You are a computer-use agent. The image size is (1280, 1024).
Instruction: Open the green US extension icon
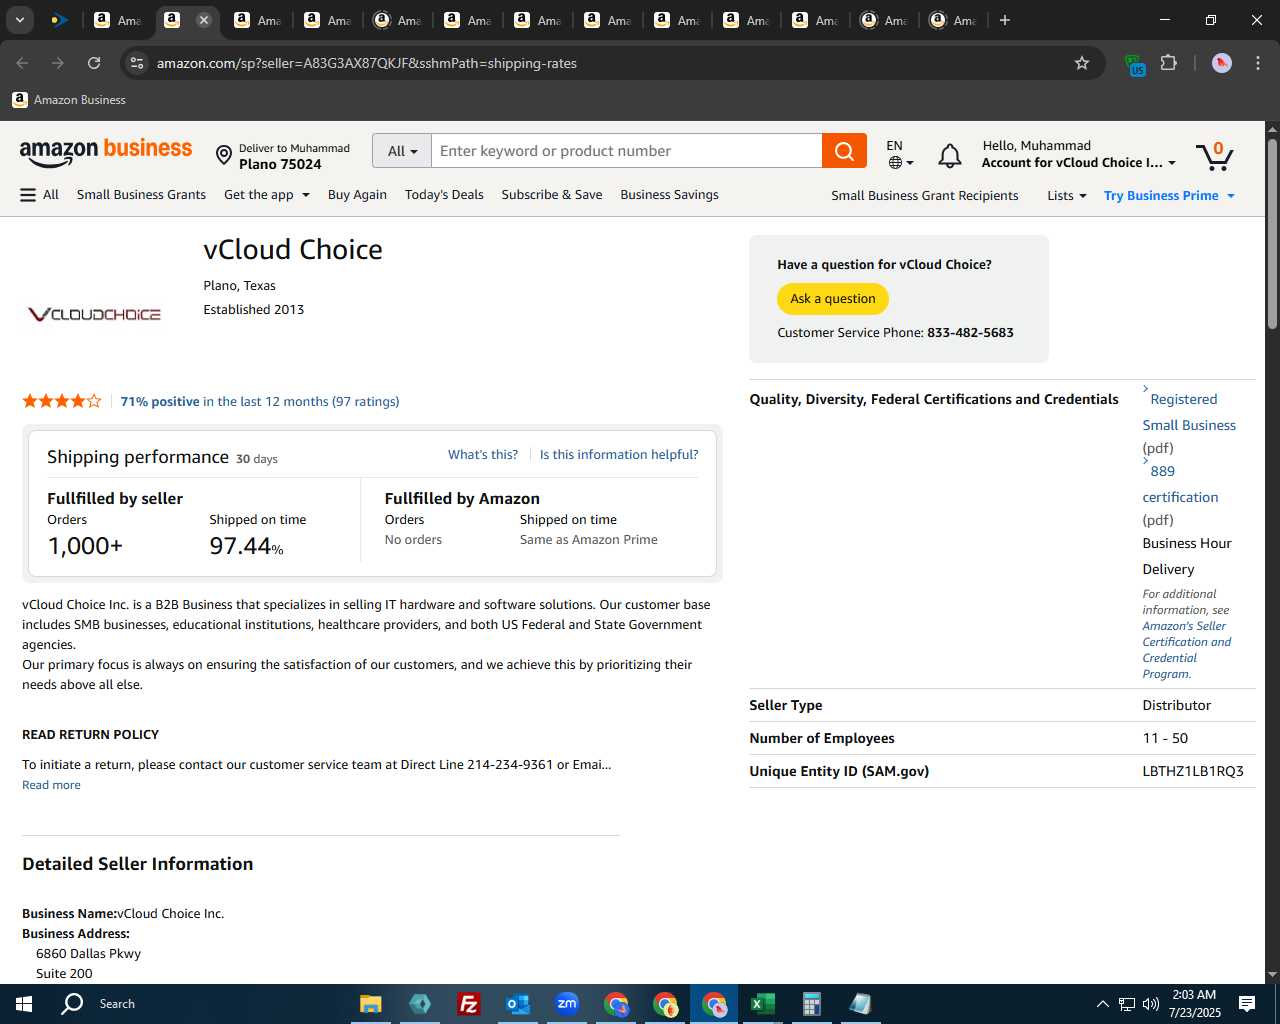pyautogui.click(x=1135, y=65)
